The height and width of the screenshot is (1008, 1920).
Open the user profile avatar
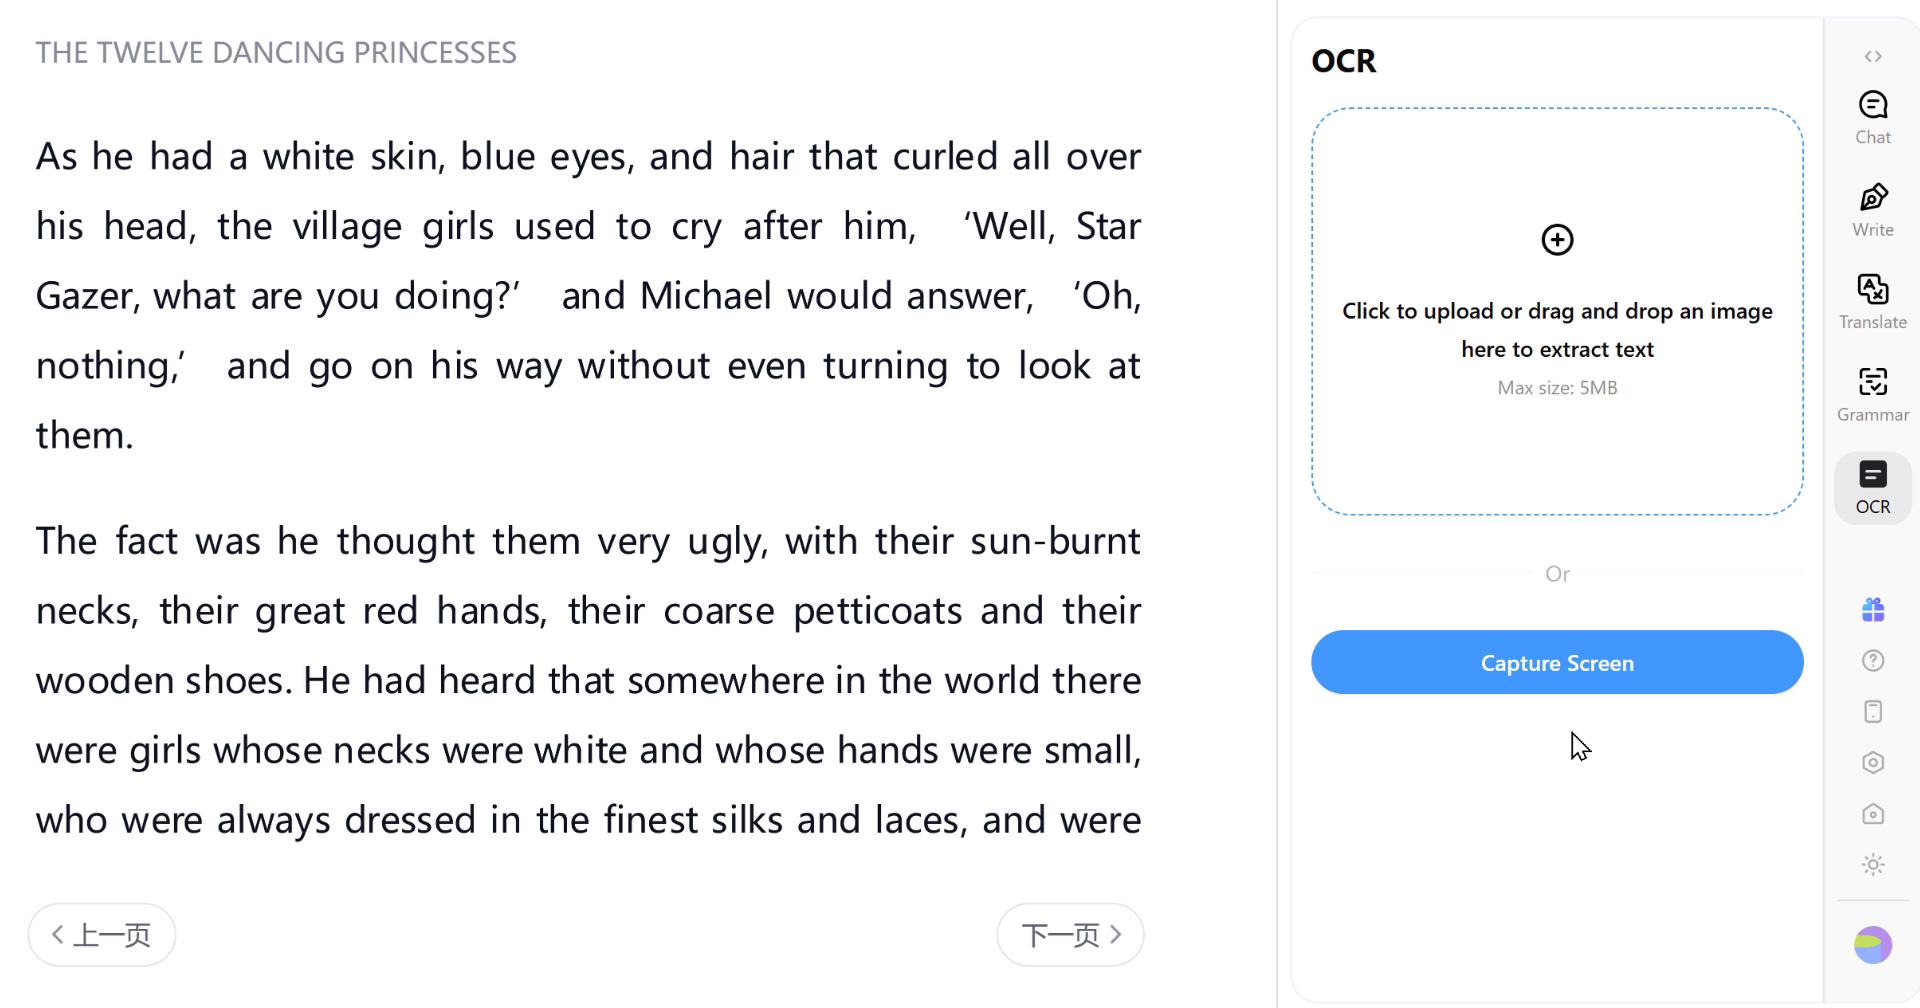[1873, 945]
